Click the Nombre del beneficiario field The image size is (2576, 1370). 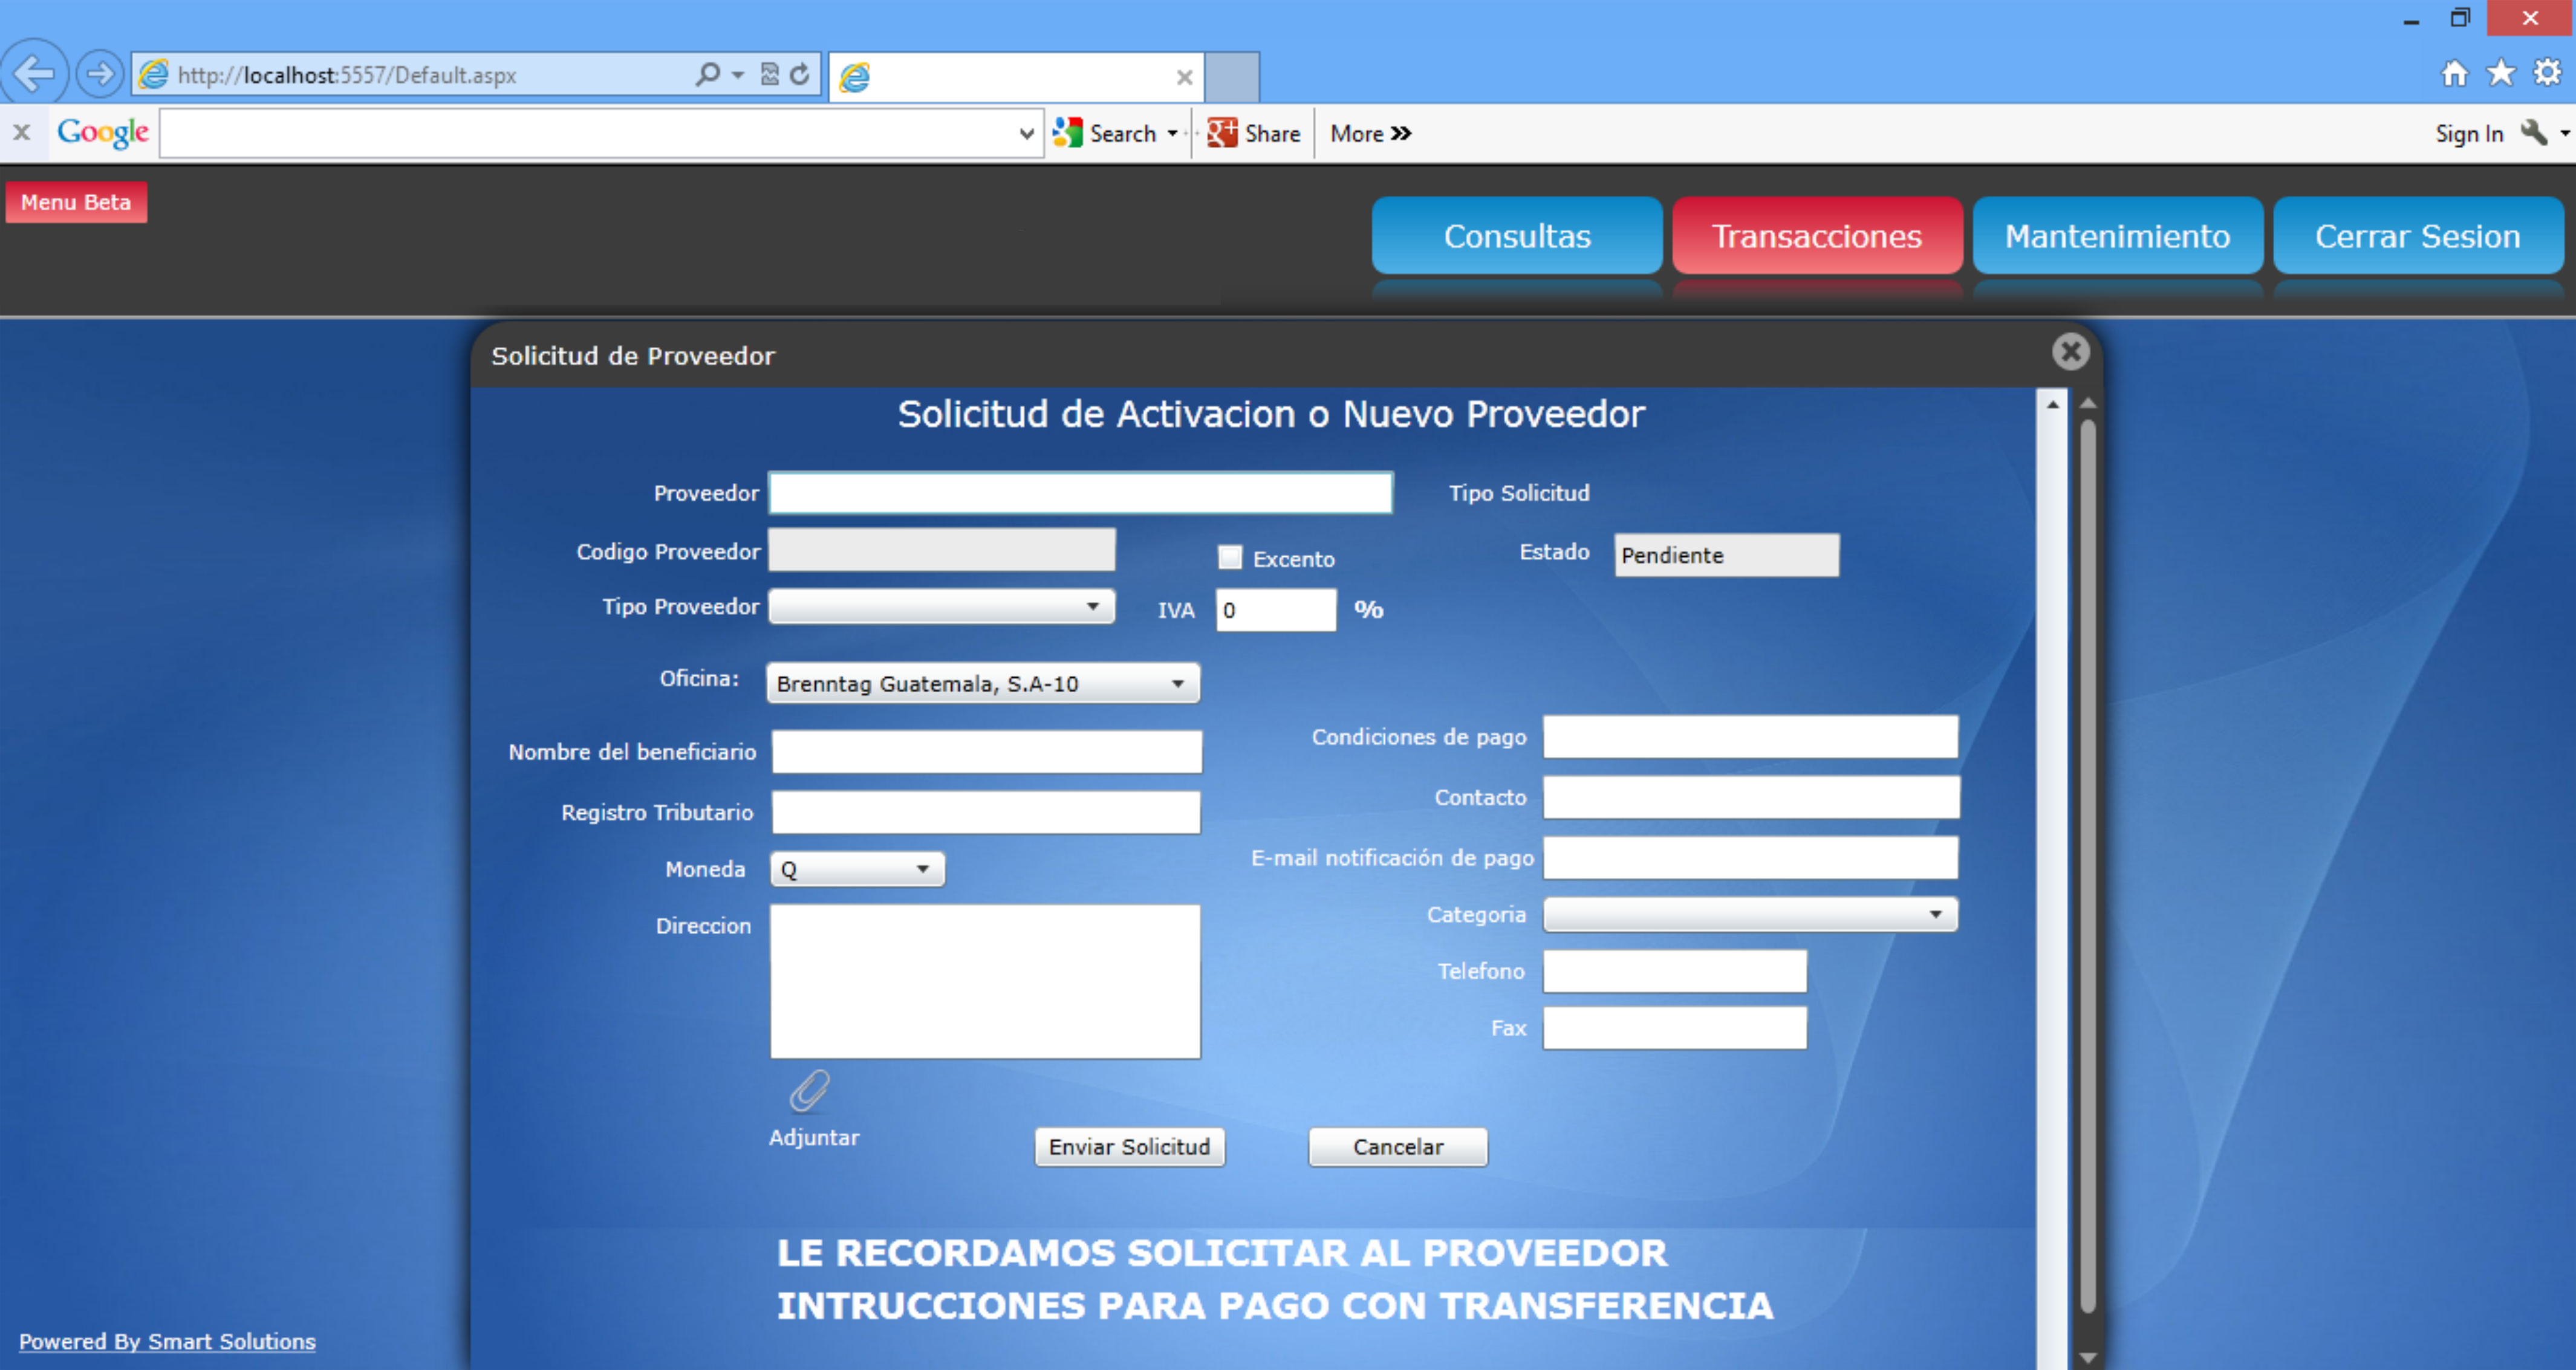(x=987, y=751)
